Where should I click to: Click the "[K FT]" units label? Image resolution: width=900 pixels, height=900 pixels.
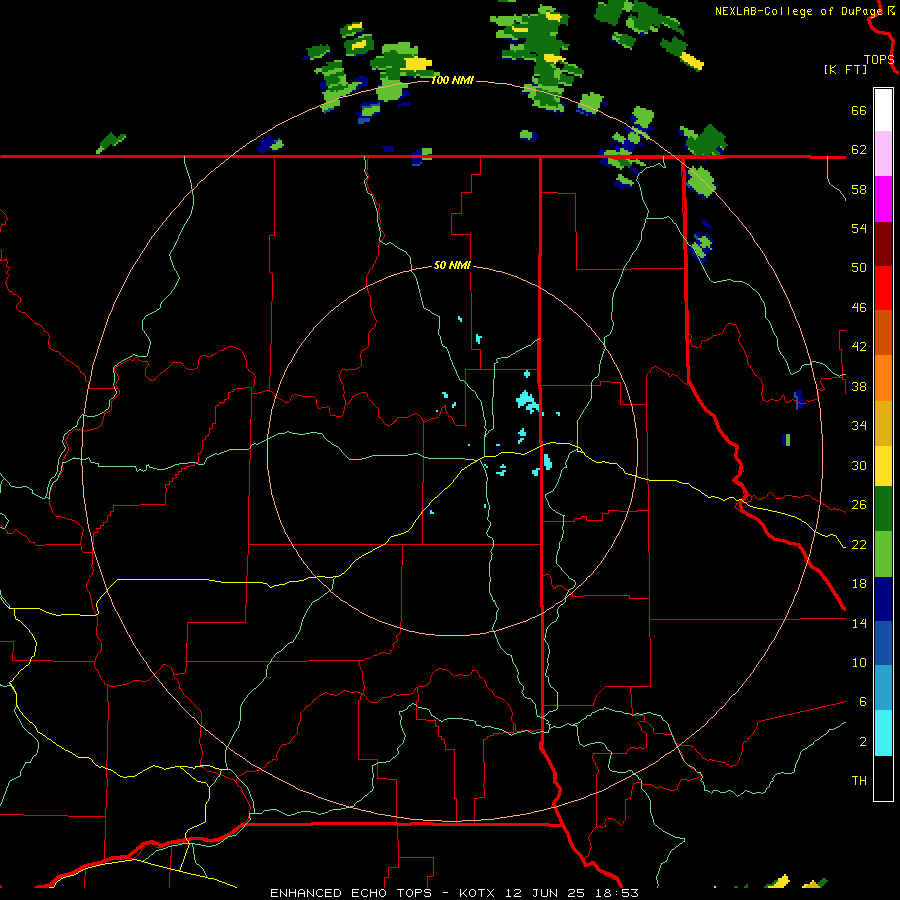click(x=845, y=69)
